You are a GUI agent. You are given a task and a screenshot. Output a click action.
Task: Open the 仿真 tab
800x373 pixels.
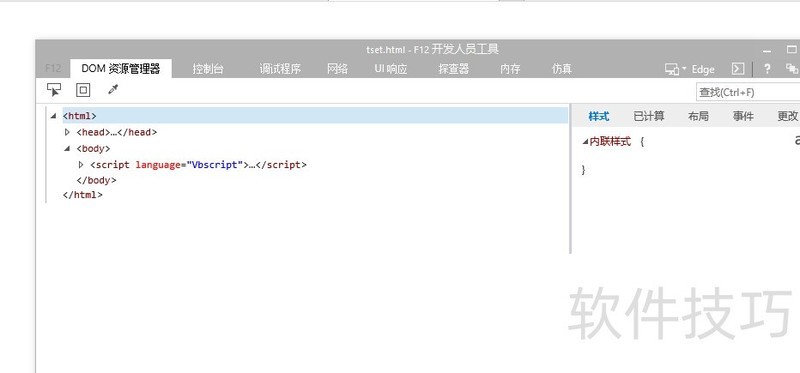(562, 69)
